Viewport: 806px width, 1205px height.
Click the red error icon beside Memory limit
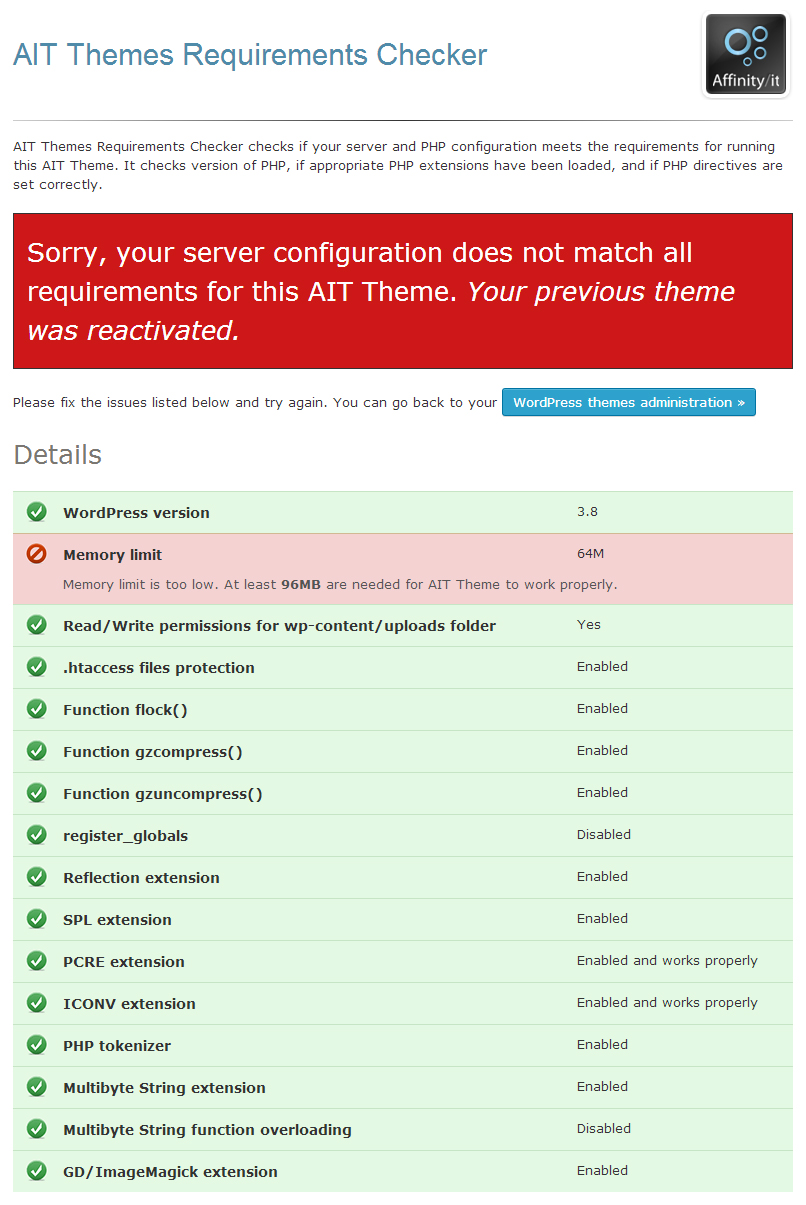tap(37, 554)
